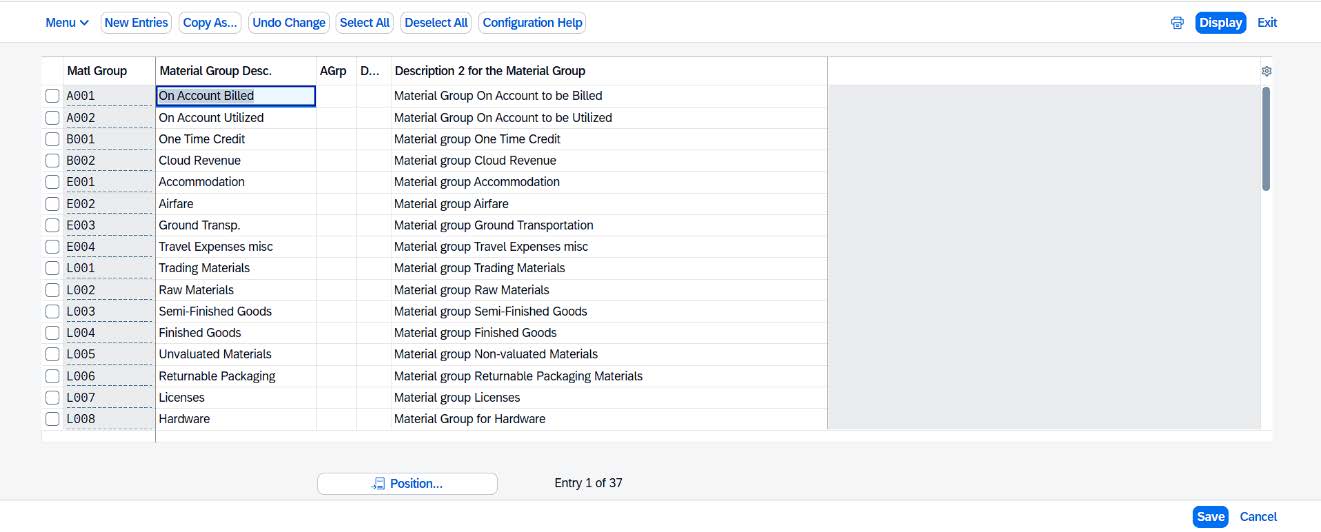Click the New Entries button
The width and height of the screenshot is (1321, 532).
[x=136, y=23]
